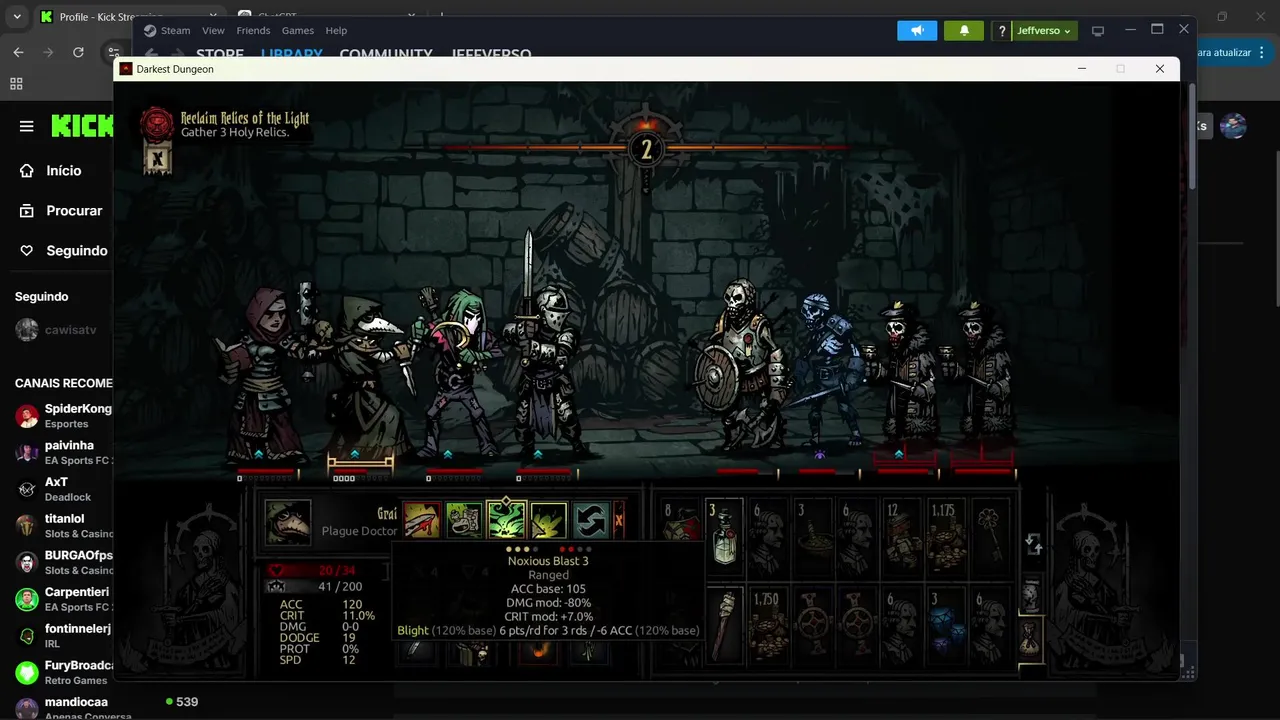
Task: Open the Steam announcements megaphone button
Action: (917, 31)
